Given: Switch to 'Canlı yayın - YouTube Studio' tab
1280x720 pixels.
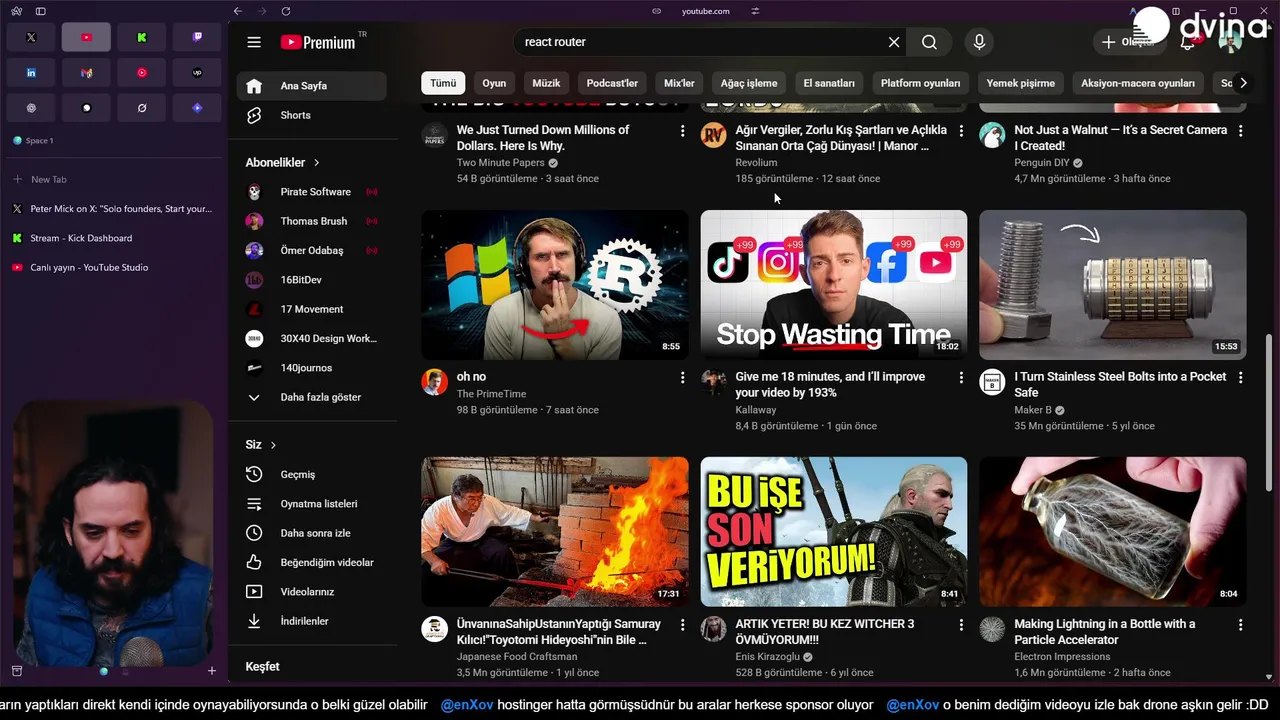Looking at the screenshot, I should pyautogui.click(x=114, y=267).
